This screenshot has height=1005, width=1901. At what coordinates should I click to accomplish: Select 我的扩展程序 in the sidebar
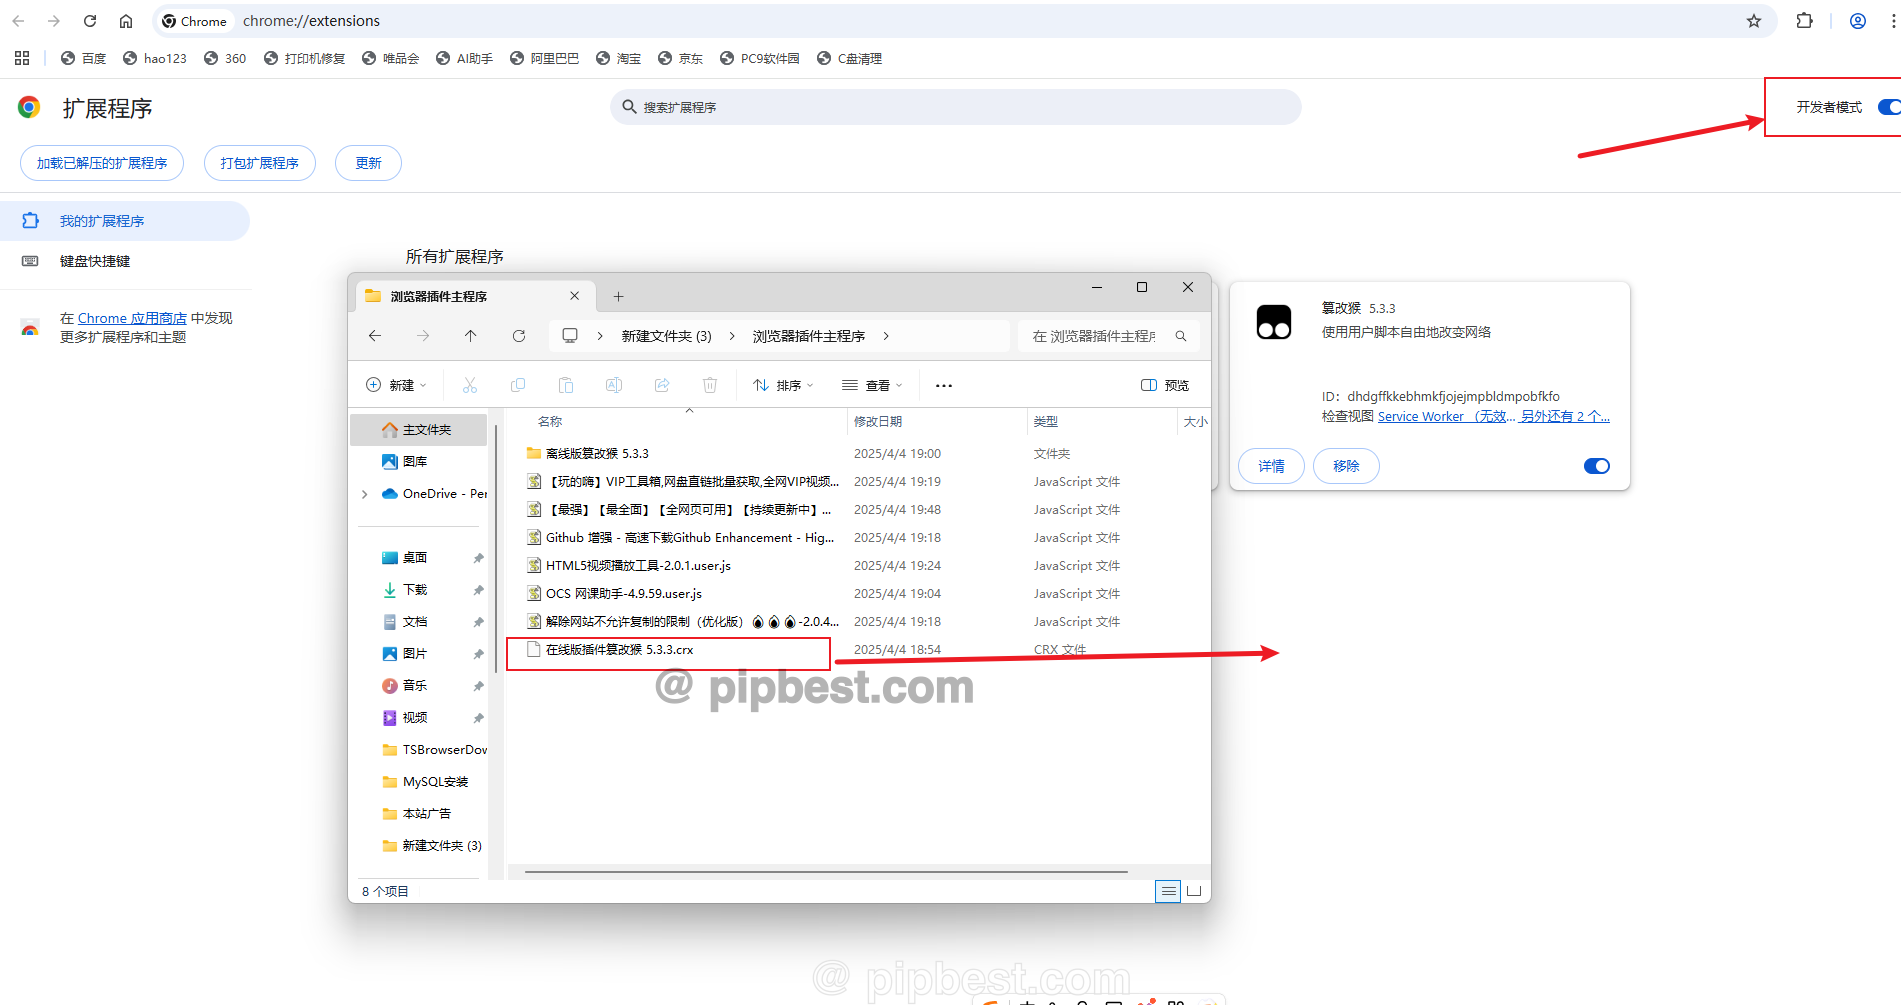[x=125, y=221]
